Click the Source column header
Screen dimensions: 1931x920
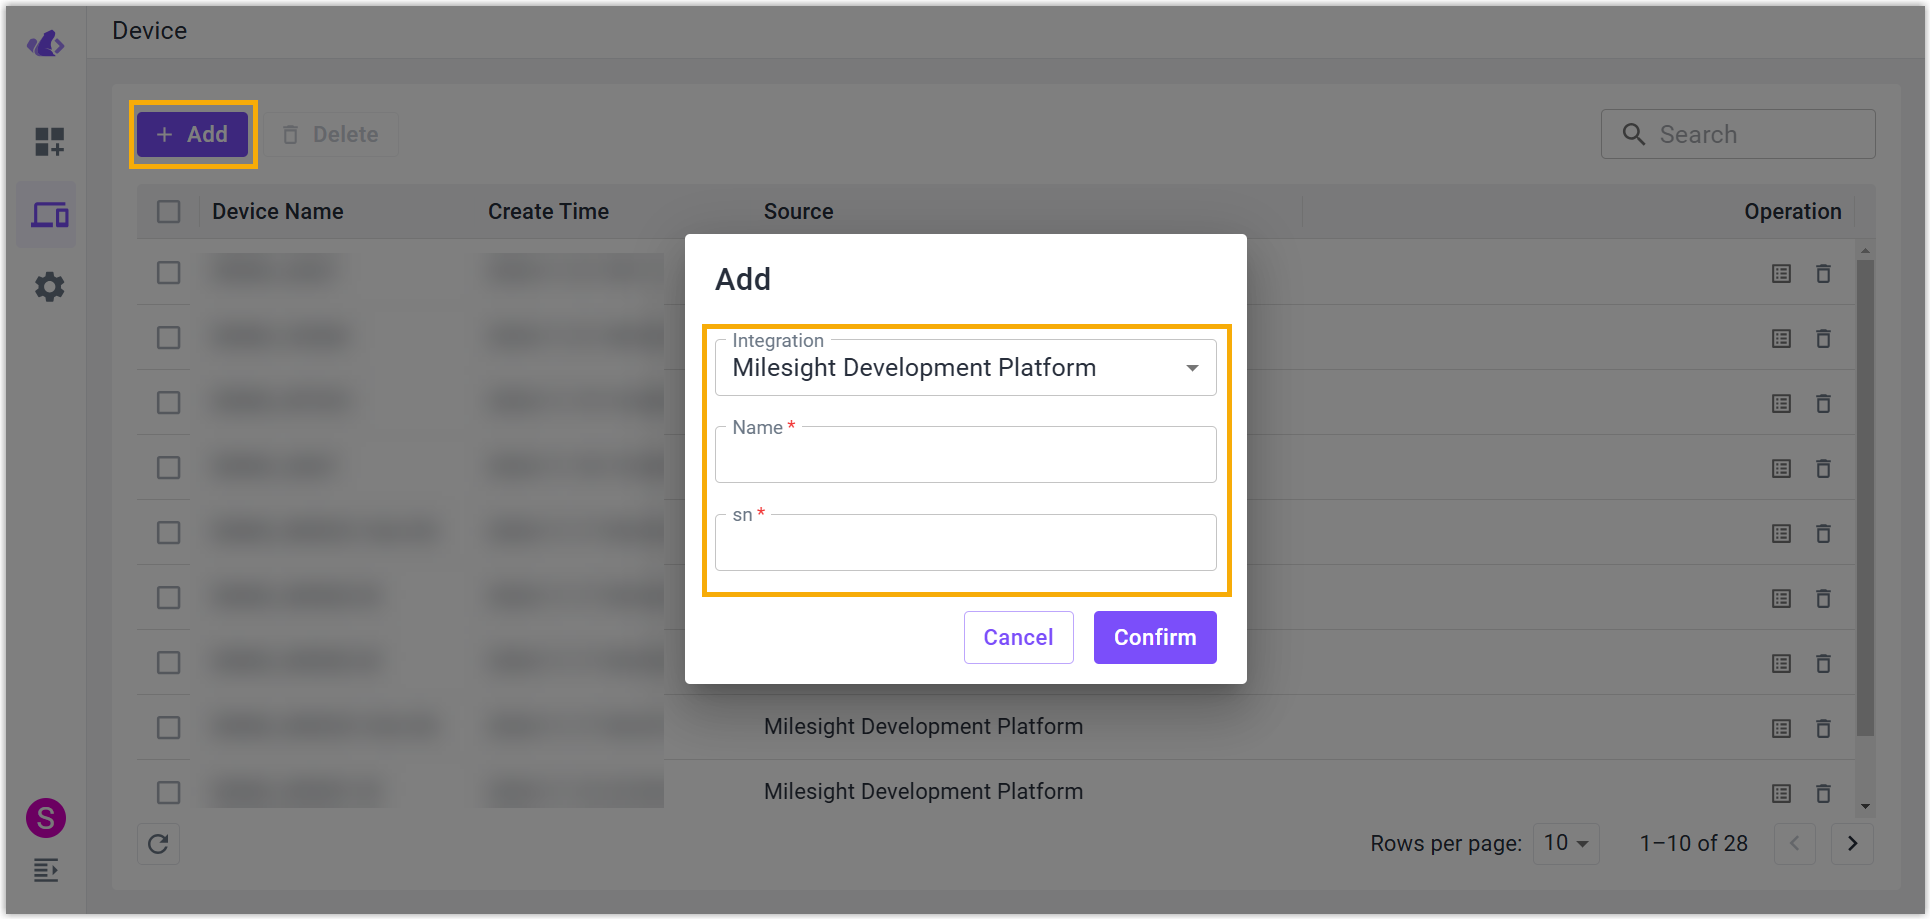(x=798, y=211)
